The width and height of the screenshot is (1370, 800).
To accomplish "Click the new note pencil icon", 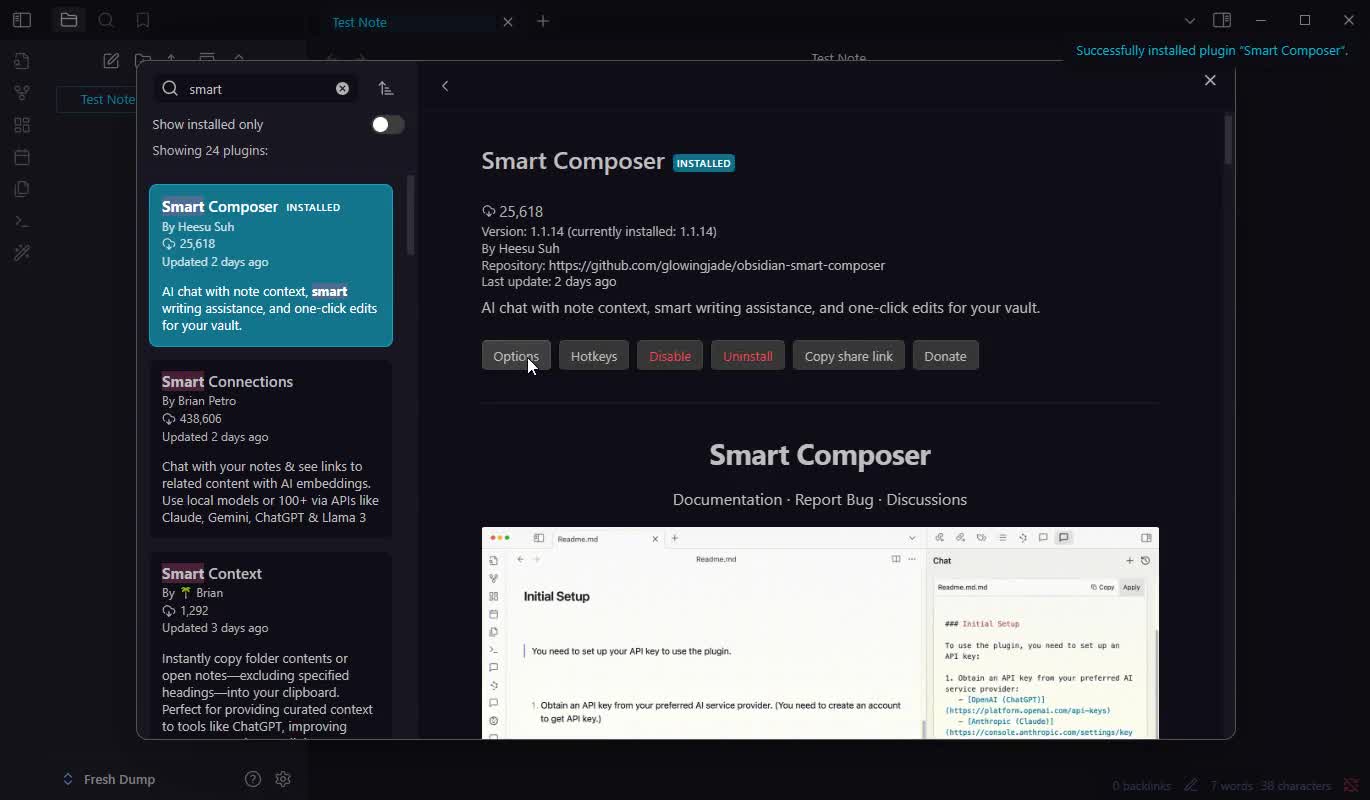I will coord(111,60).
